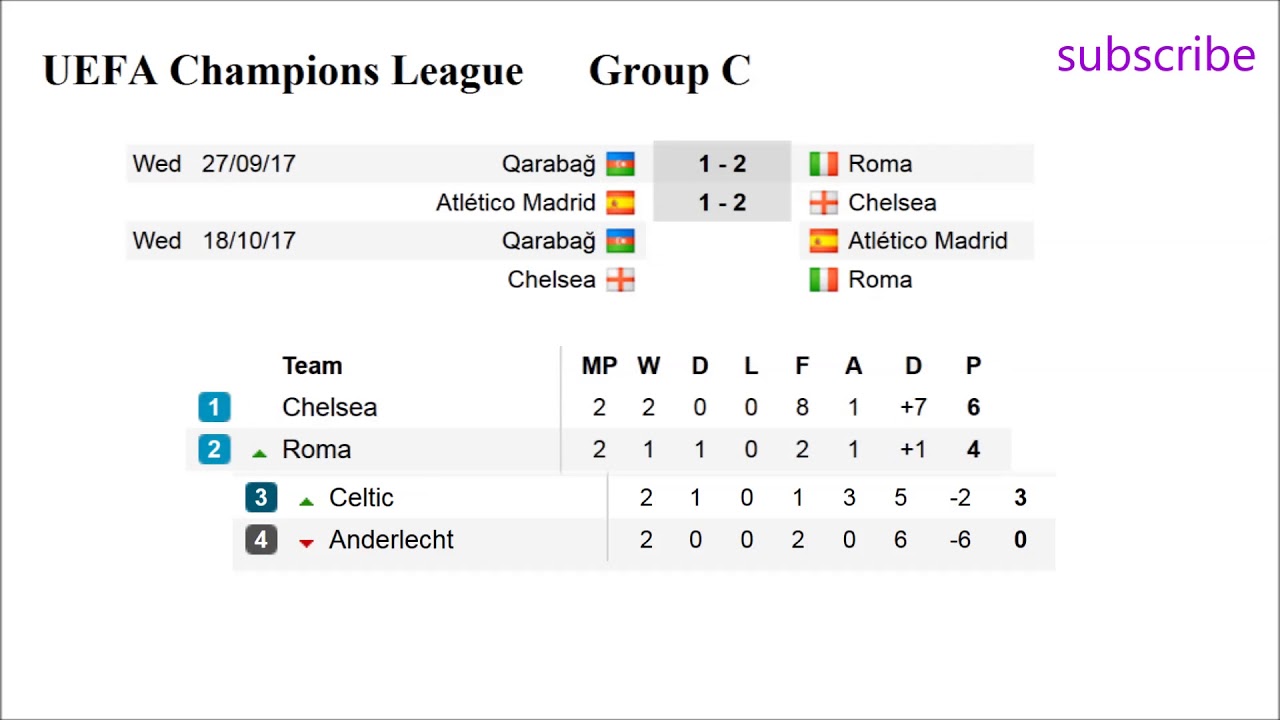Click the position 3 badge for Celtic
The image size is (1280, 720).
261,497
